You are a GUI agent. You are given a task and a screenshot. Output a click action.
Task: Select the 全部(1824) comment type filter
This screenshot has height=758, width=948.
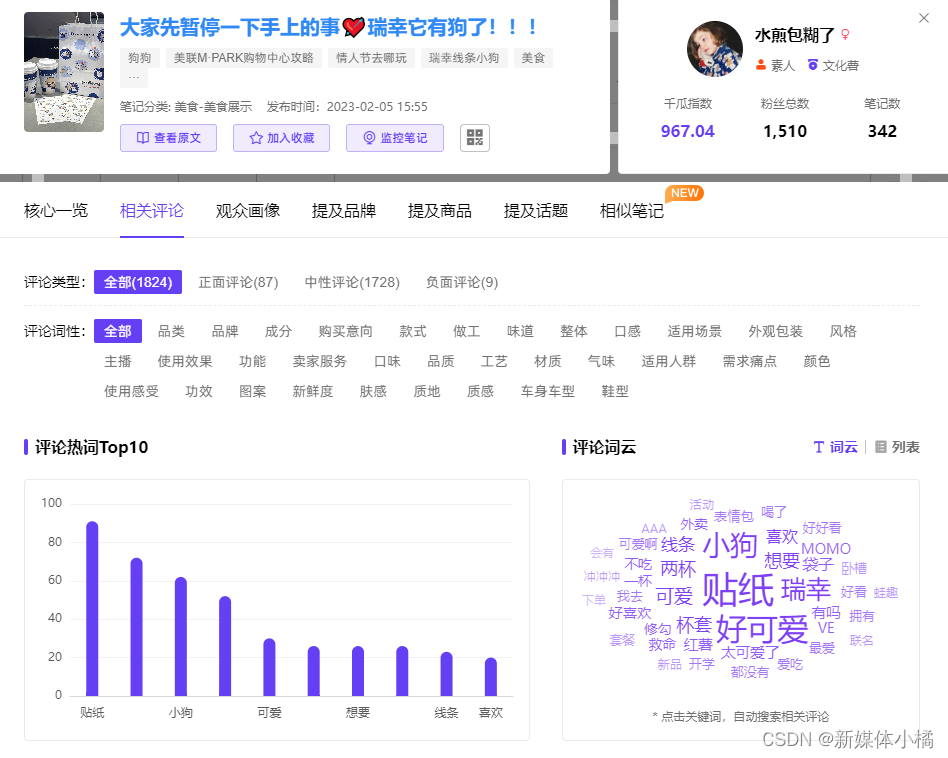138,282
